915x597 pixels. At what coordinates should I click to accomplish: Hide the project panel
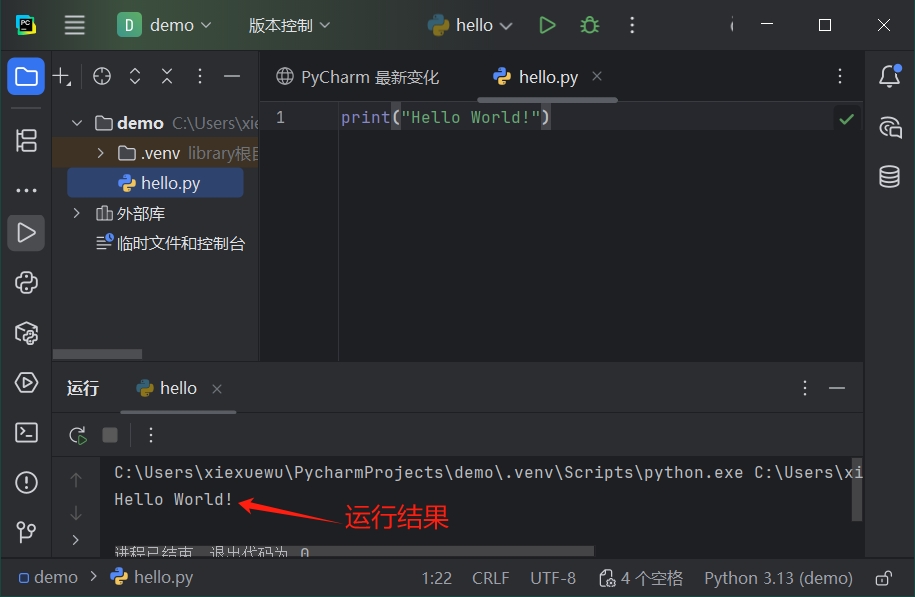click(232, 76)
